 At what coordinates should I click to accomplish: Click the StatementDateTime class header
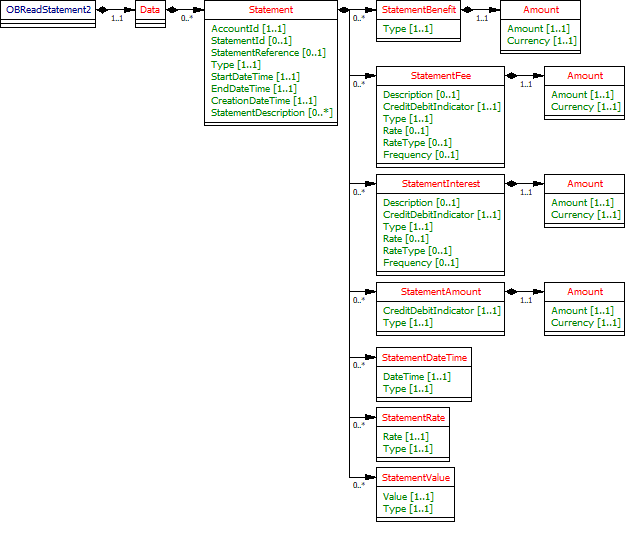[422, 358]
